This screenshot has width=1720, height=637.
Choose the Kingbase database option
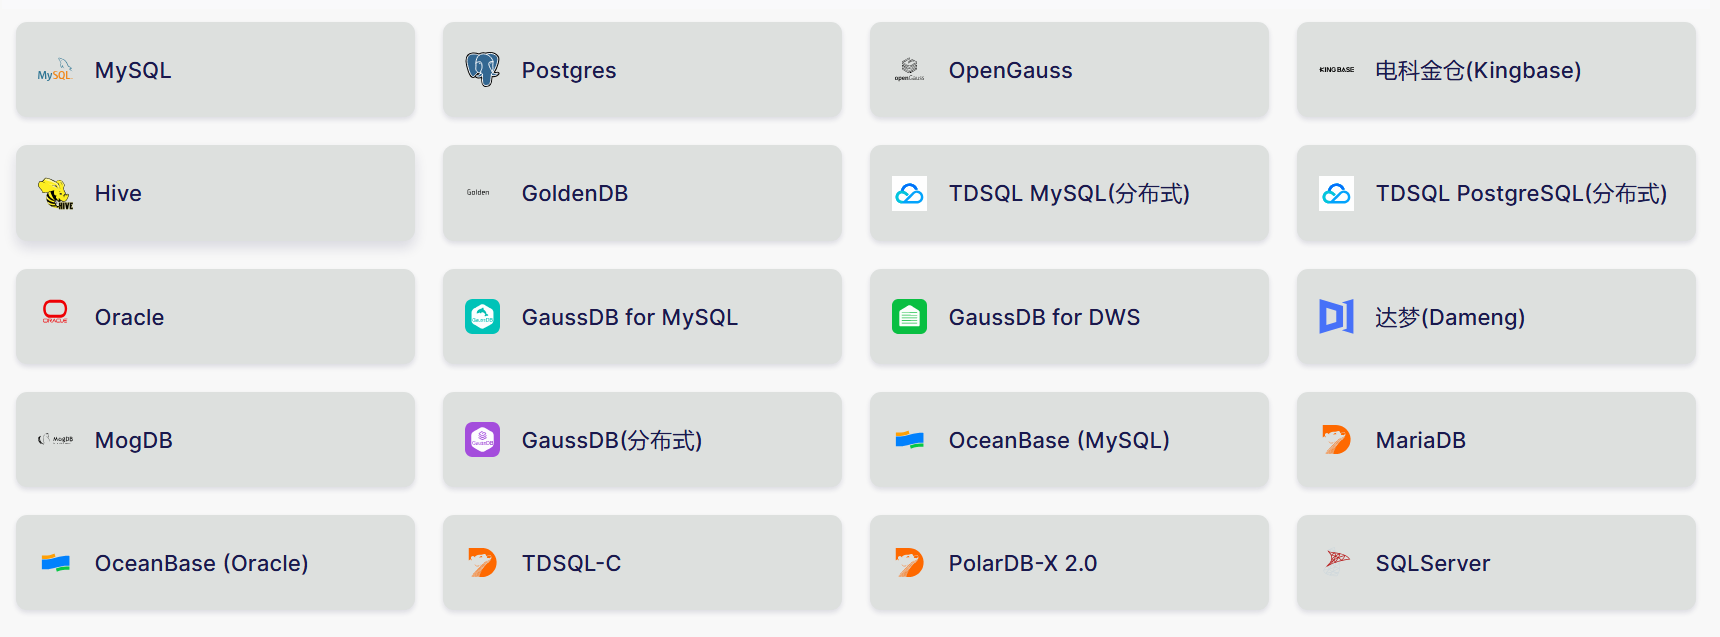point(1495,70)
